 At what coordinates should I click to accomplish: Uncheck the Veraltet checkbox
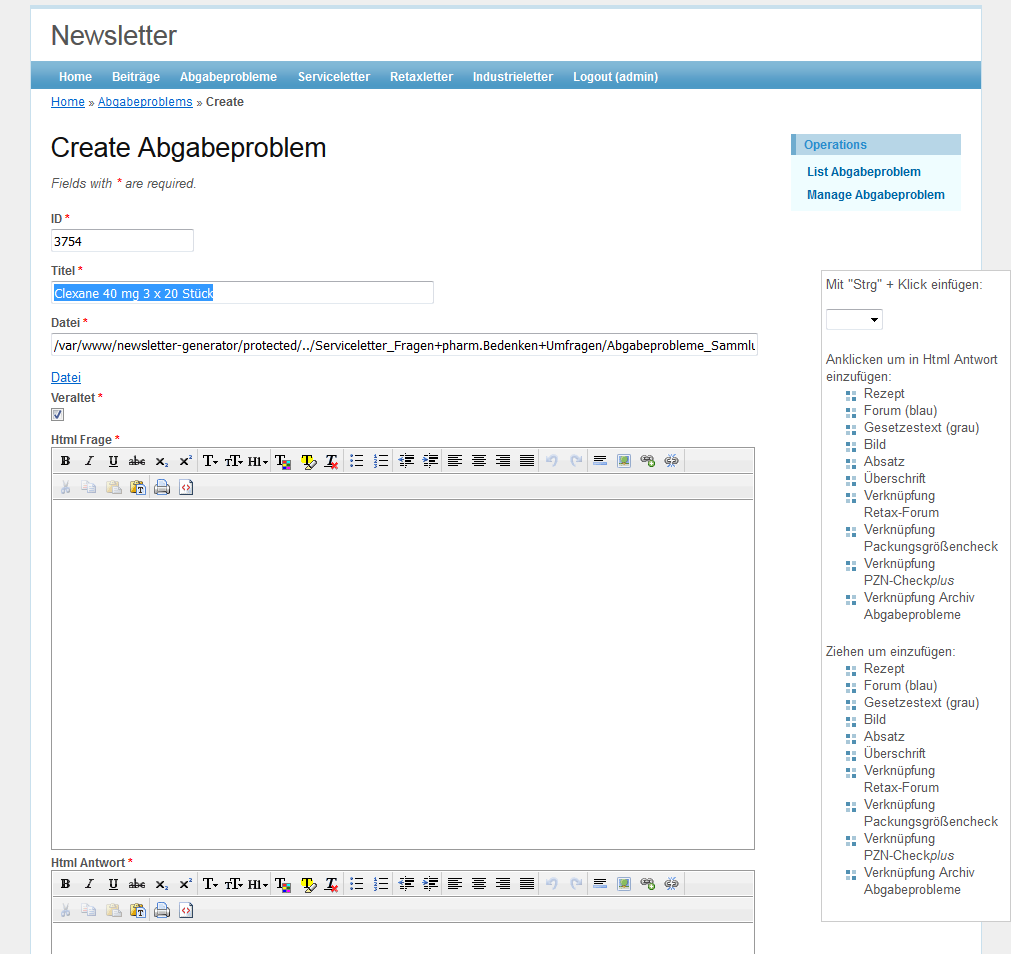[58, 415]
